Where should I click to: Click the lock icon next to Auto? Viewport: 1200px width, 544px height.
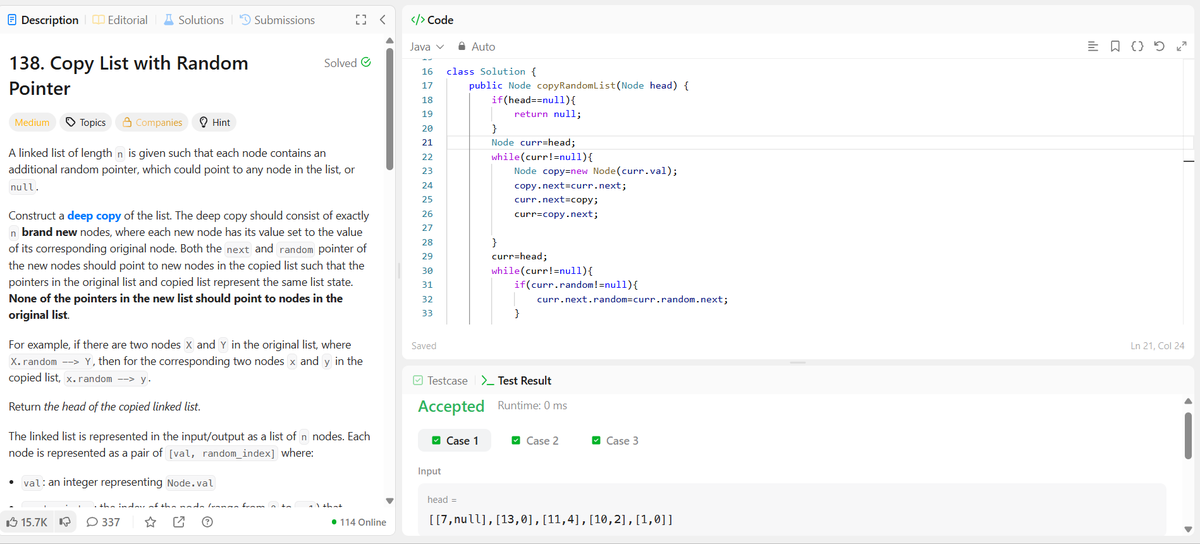pyautogui.click(x=462, y=46)
